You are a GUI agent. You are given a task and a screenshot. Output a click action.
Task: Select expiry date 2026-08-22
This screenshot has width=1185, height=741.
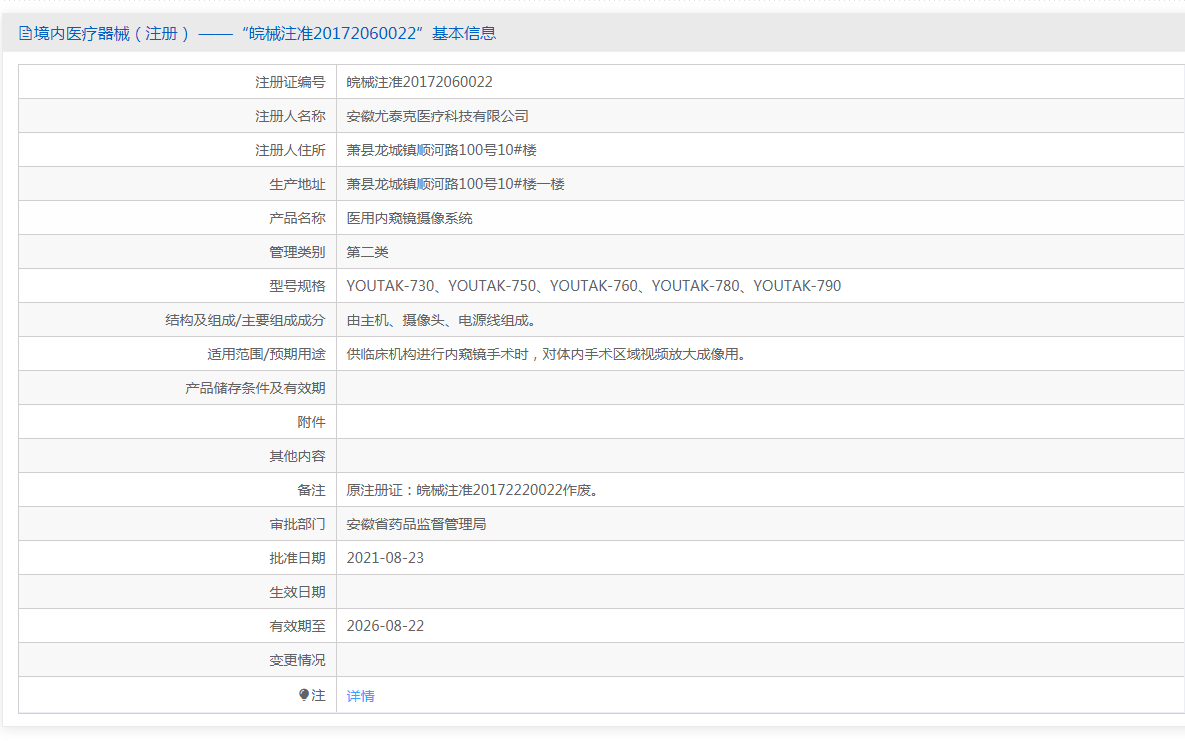click(385, 626)
